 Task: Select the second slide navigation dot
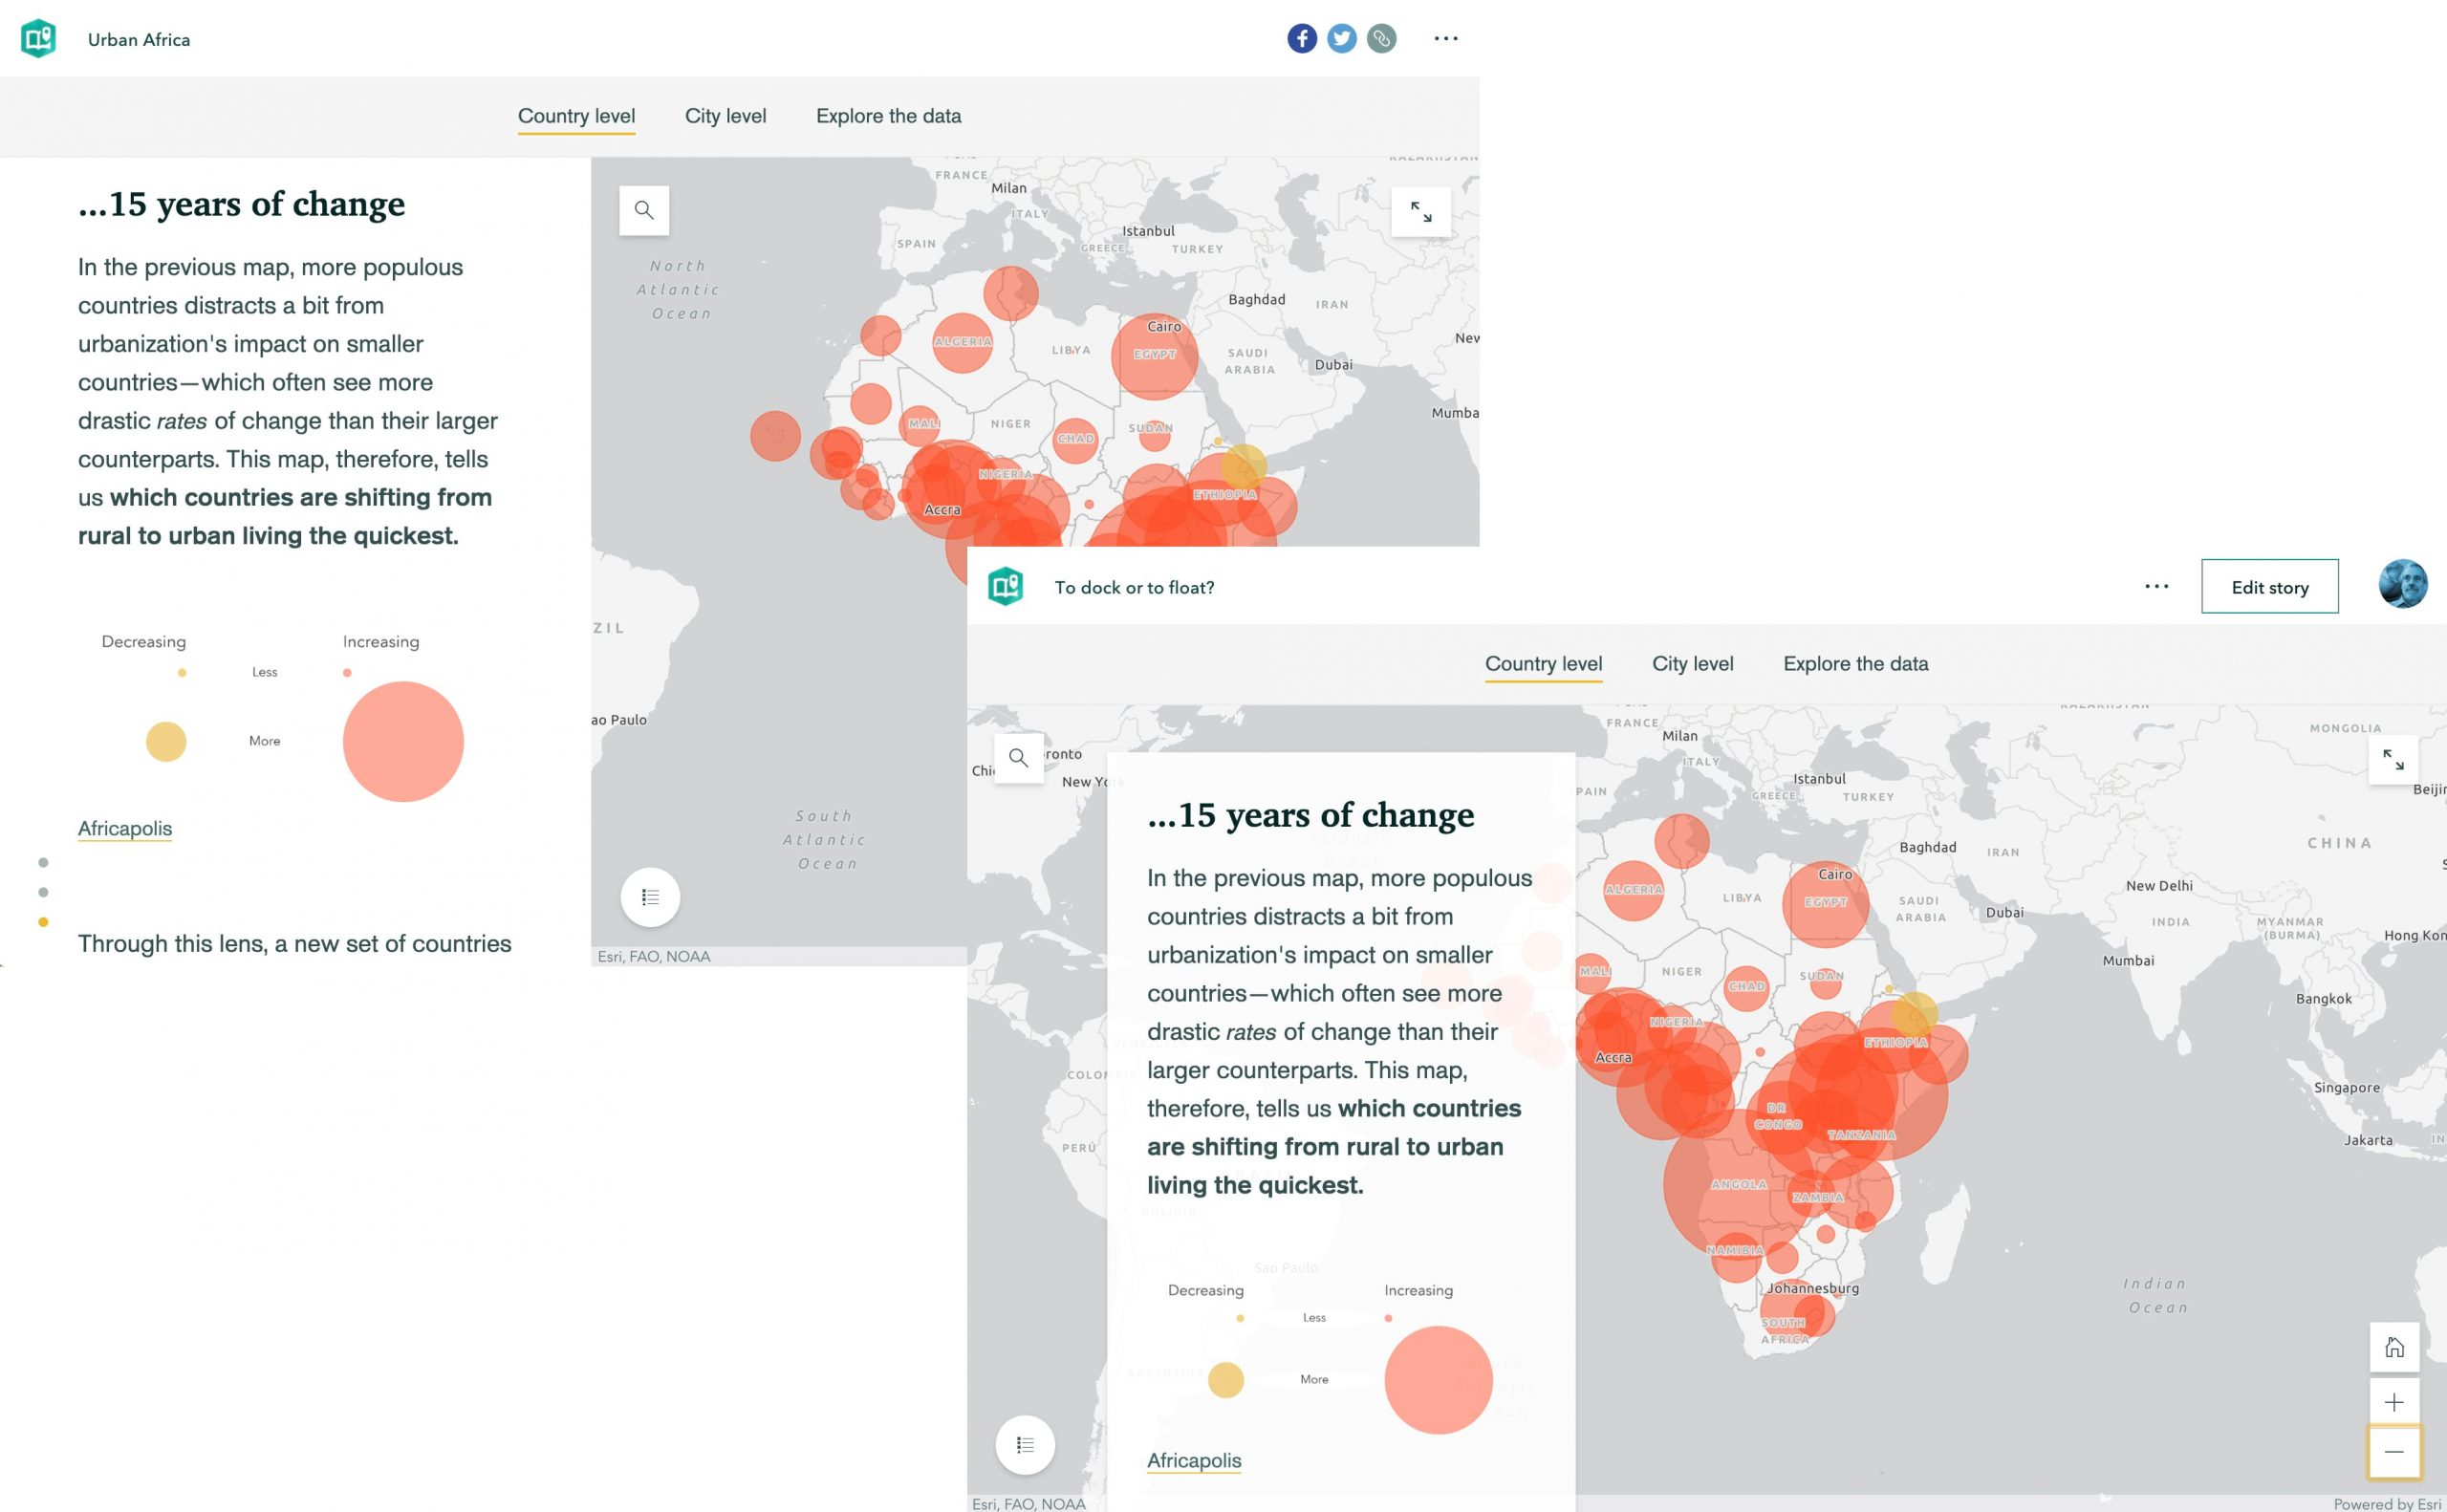[x=43, y=892]
